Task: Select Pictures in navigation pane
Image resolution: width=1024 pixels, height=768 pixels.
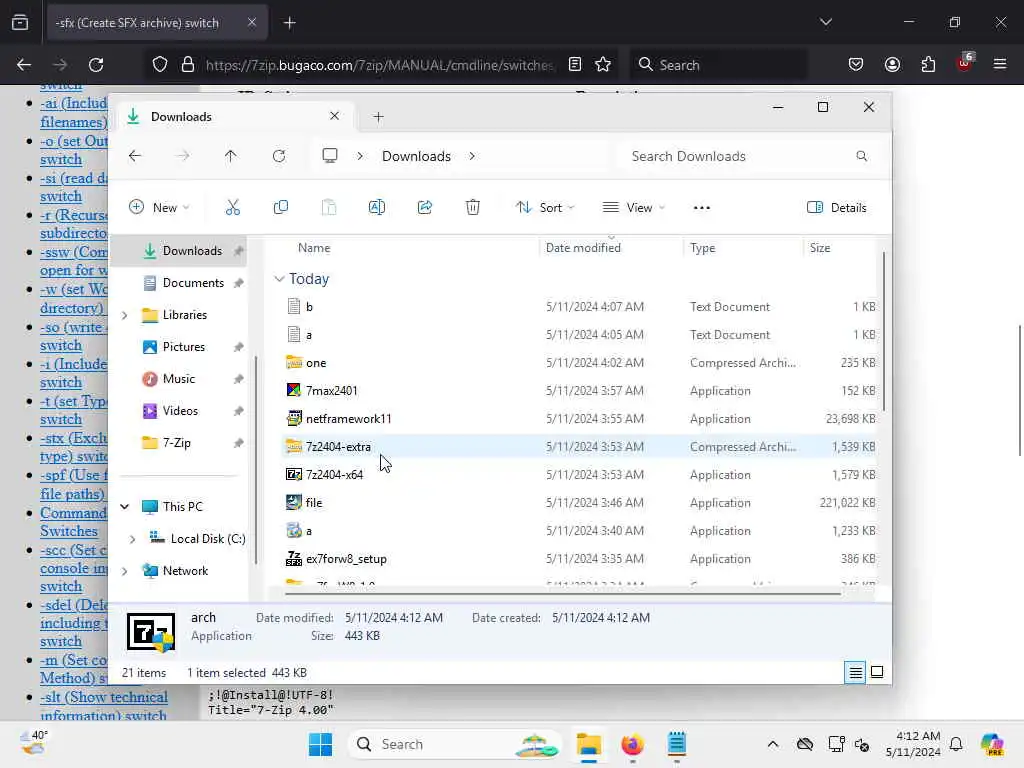Action: tap(183, 347)
